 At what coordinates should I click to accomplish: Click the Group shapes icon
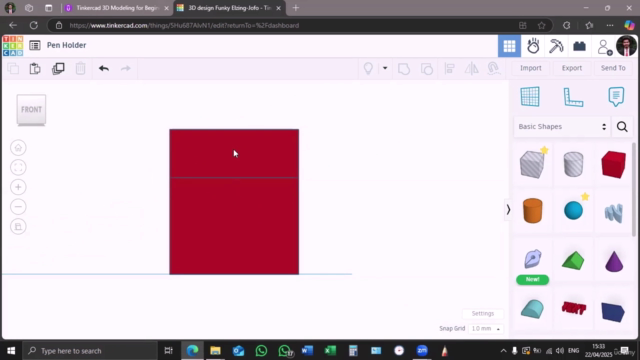click(x=404, y=69)
